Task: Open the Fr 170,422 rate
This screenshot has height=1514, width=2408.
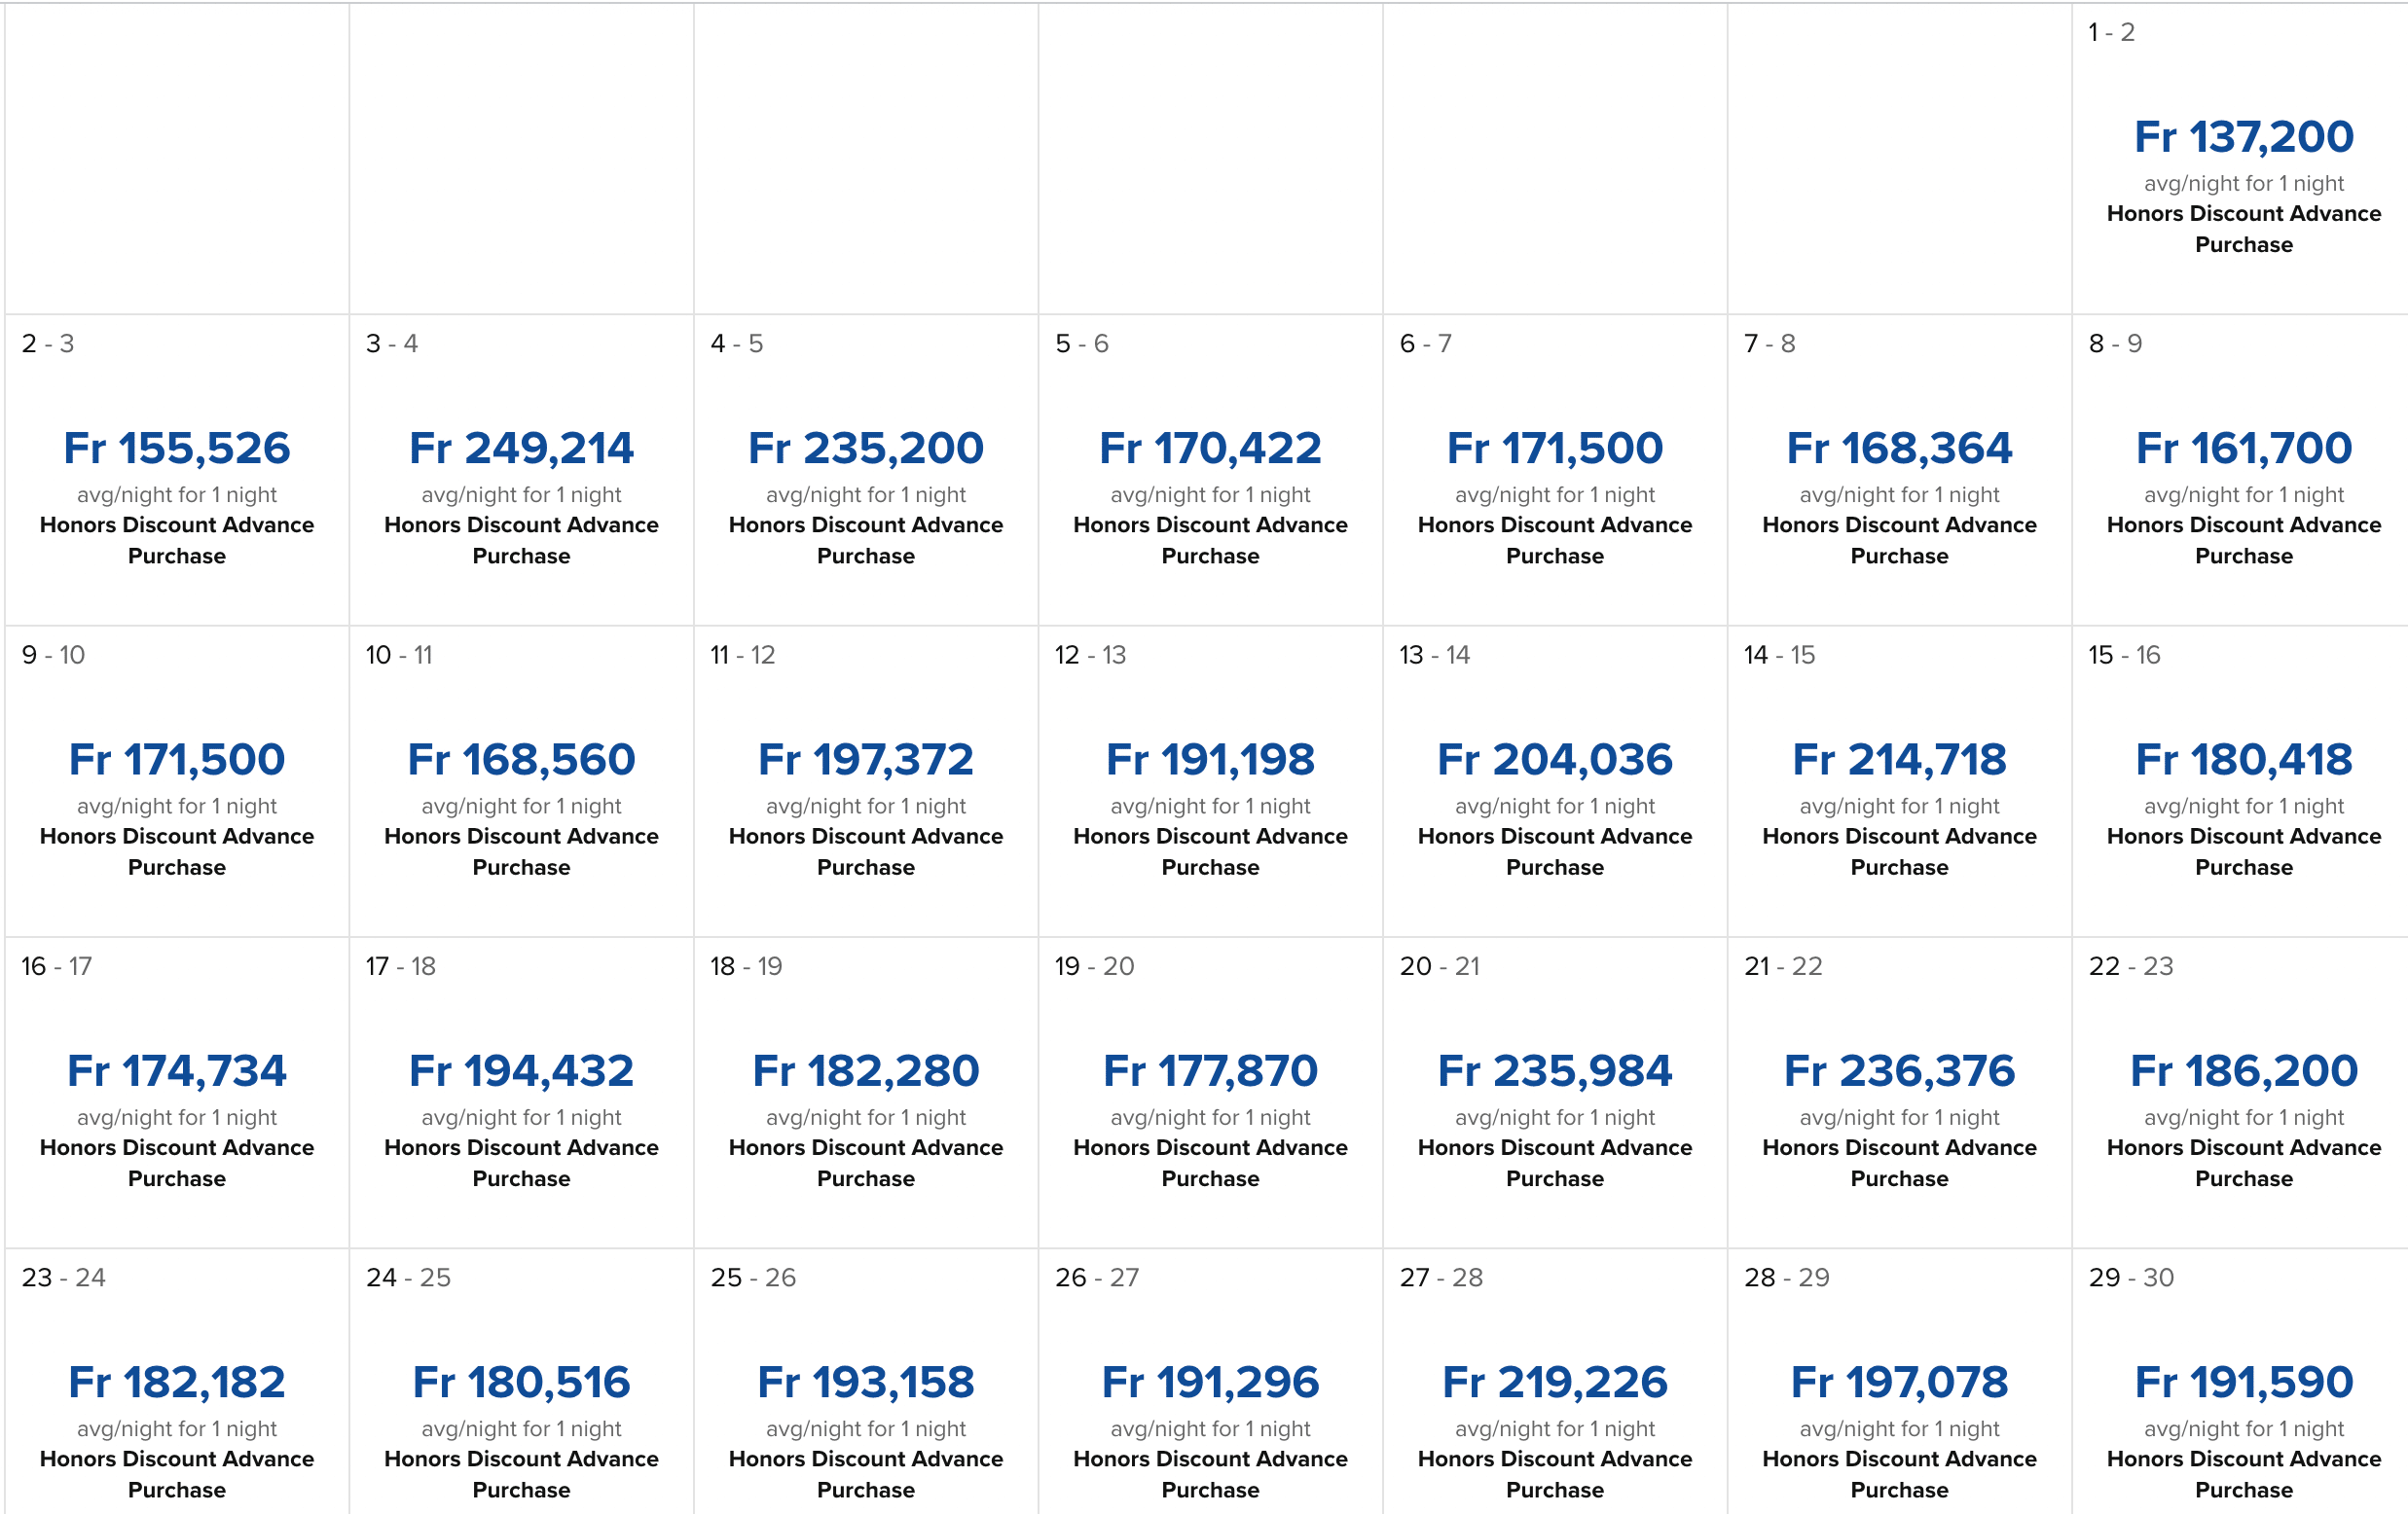Action: 1210,448
